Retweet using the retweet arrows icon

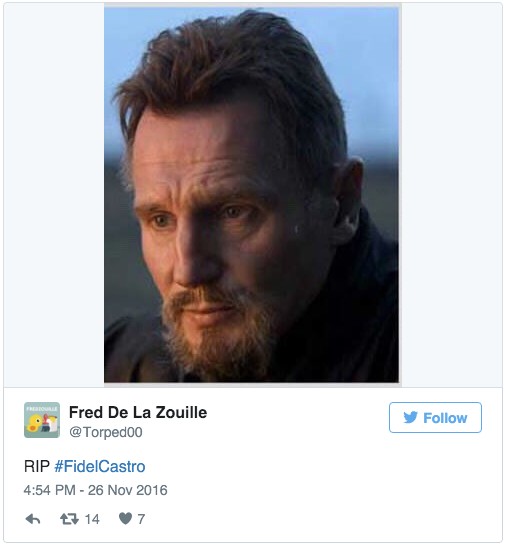click(x=69, y=519)
